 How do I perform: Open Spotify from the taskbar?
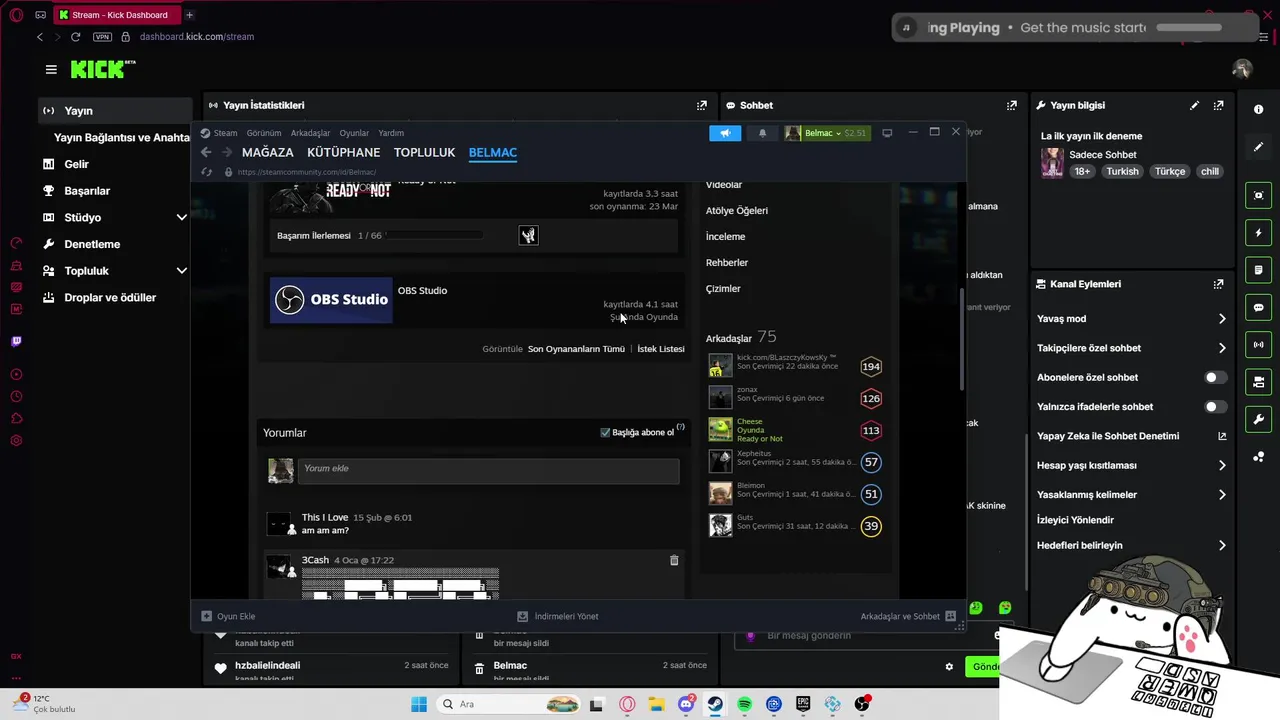tap(744, 704)
